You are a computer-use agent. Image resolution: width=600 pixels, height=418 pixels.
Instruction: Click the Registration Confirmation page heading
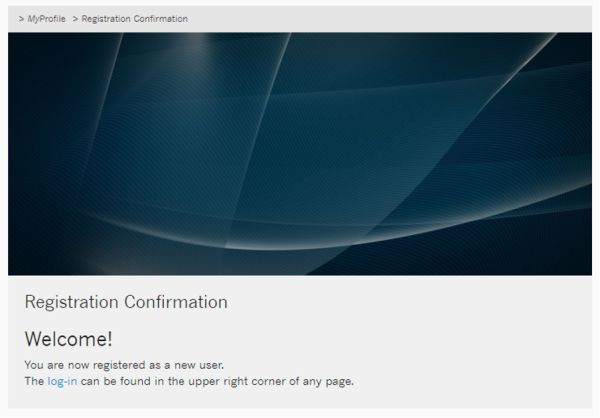coord(126,302)
